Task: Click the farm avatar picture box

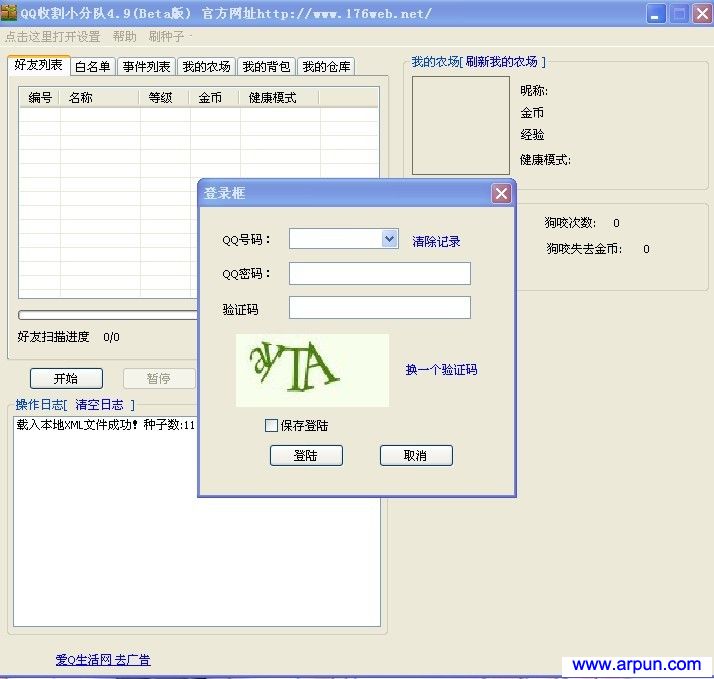Action: coord(461,125)
